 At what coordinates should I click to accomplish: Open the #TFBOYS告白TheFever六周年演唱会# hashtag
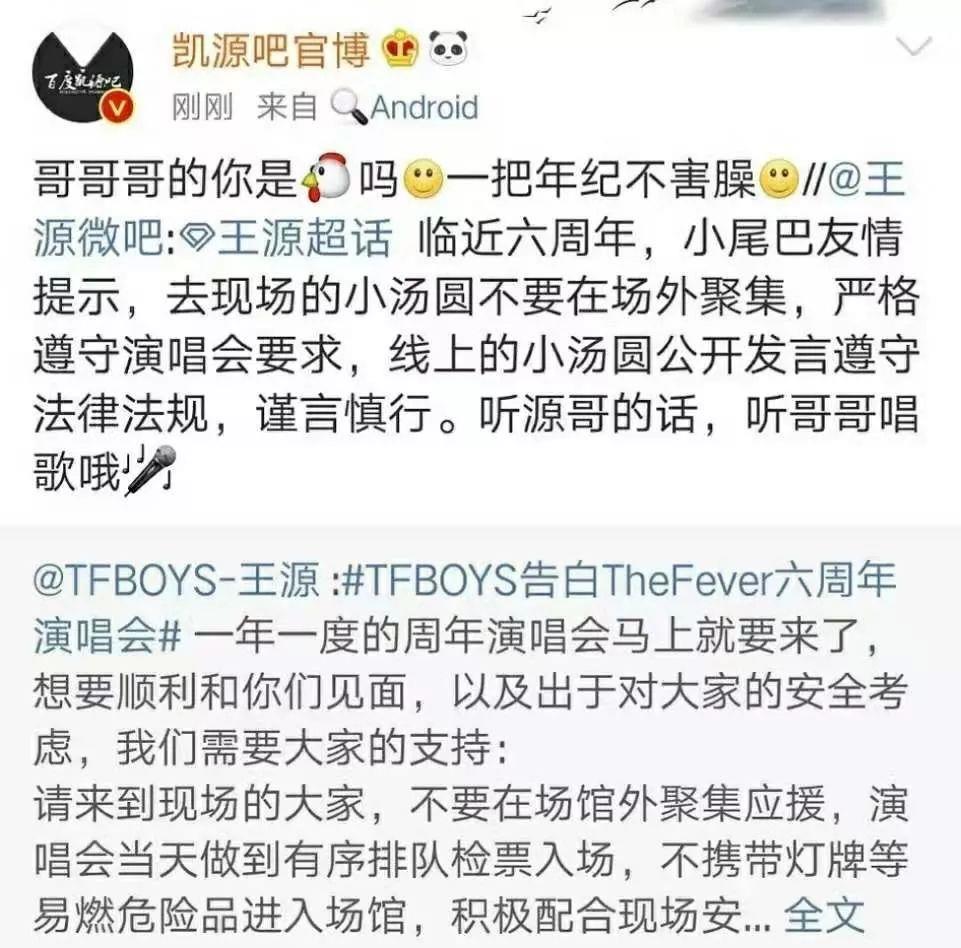coord(465,607)
